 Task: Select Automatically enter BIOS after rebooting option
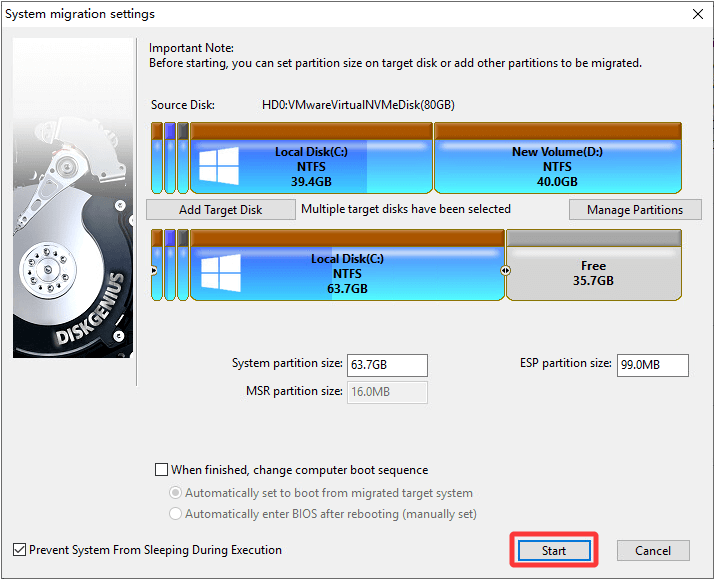176,514
